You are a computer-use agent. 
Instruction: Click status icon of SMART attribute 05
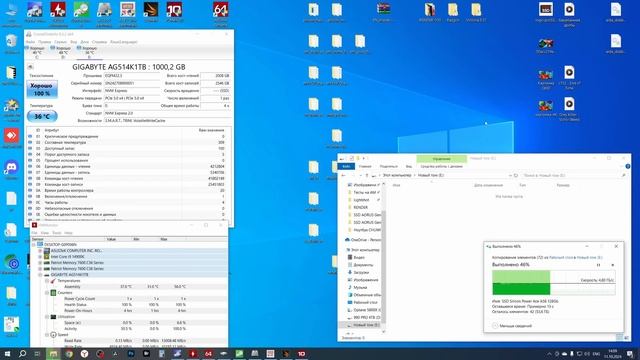point(30,160)
